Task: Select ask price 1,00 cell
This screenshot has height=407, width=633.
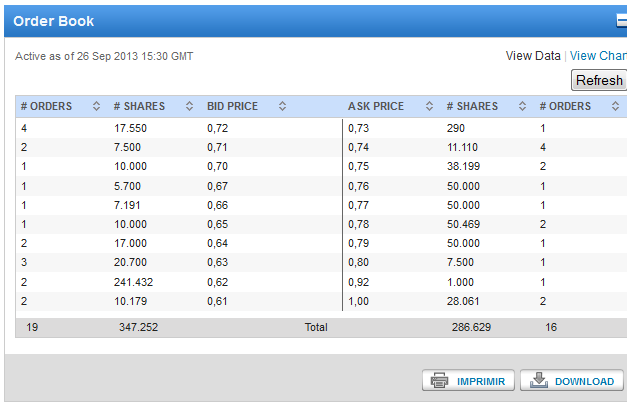Action: click(358, 301)
